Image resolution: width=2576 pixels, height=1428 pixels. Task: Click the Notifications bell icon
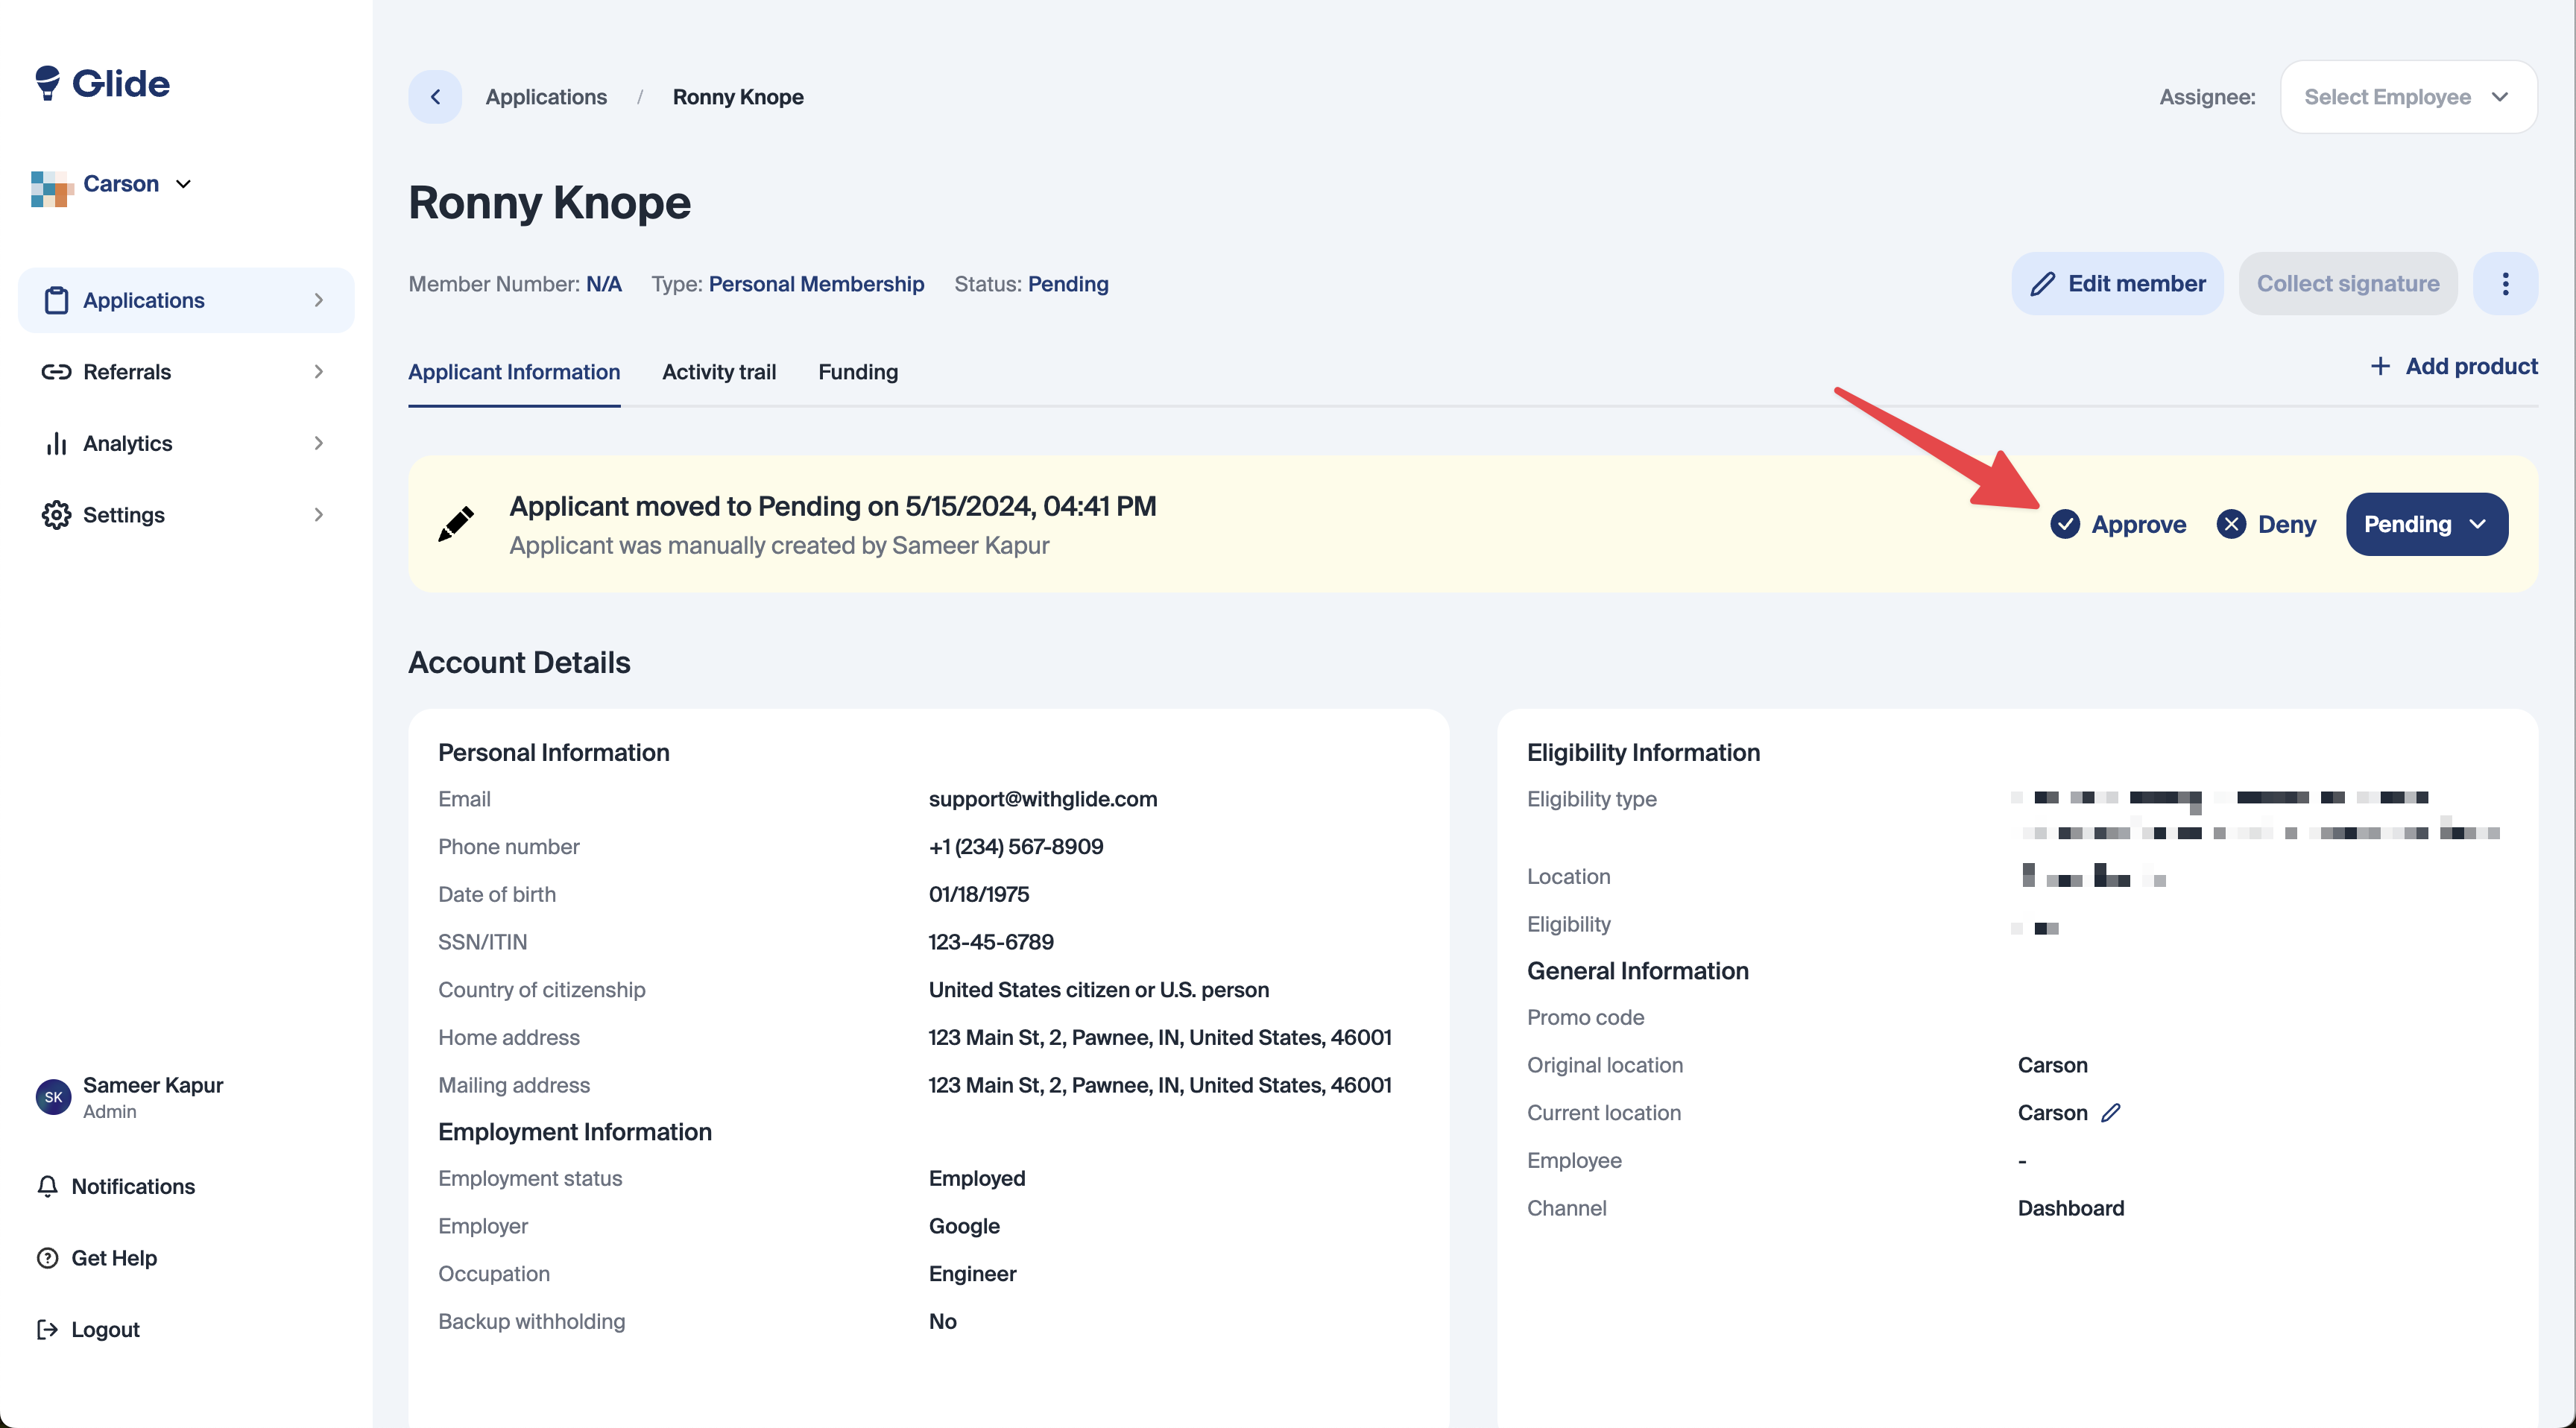pos(47,1186)
